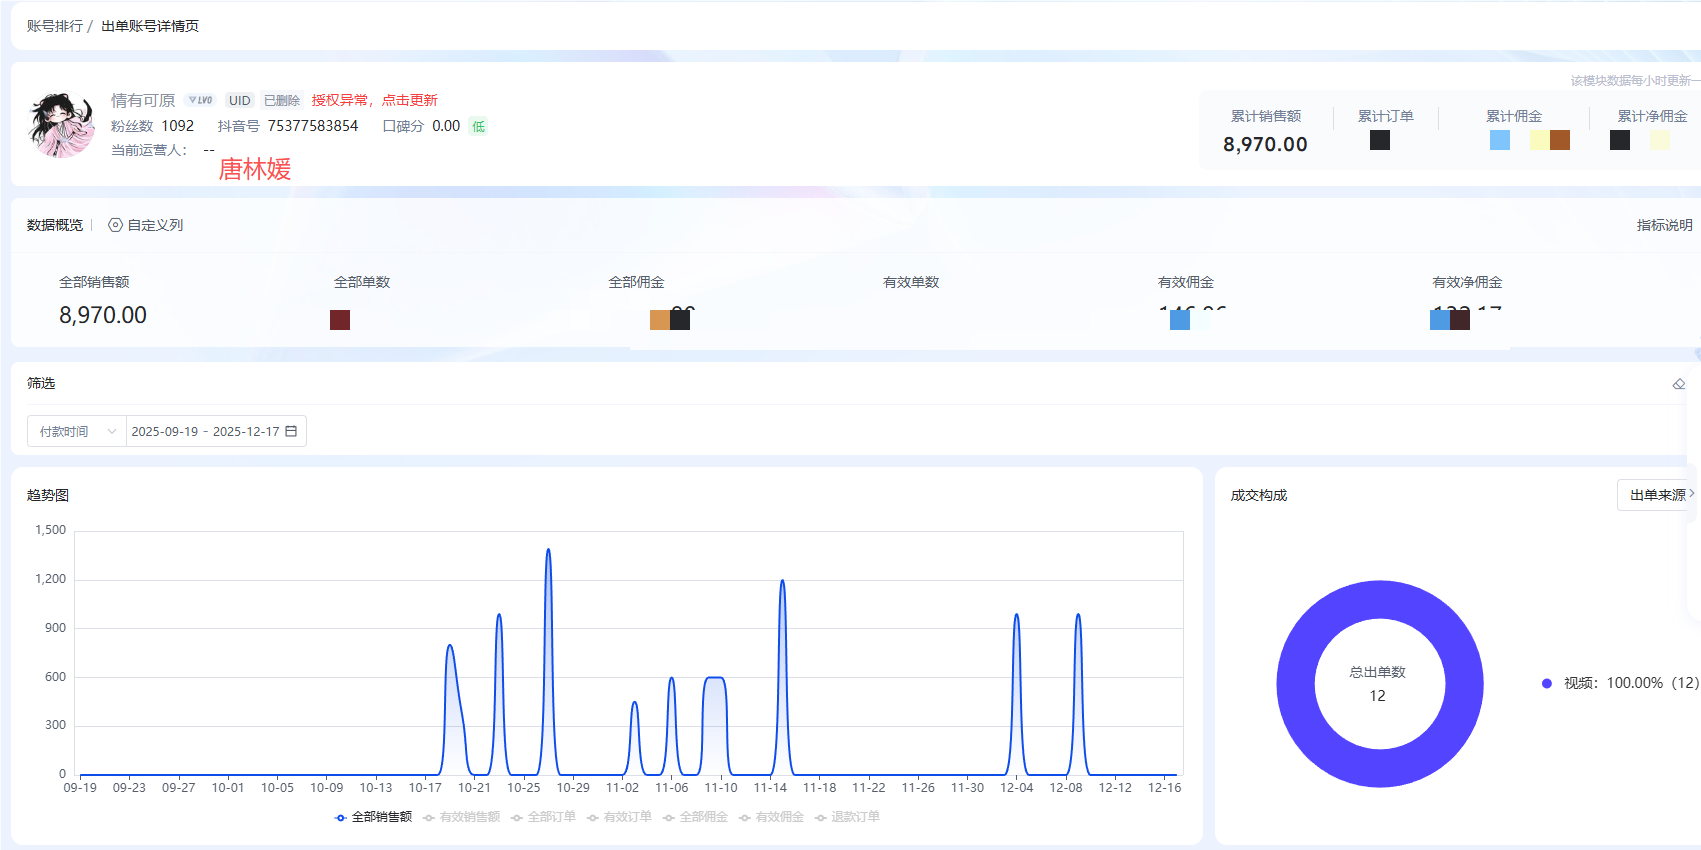Click the LV0 level badge
This screenshot has height=850, width=1701.
point(200,100)
